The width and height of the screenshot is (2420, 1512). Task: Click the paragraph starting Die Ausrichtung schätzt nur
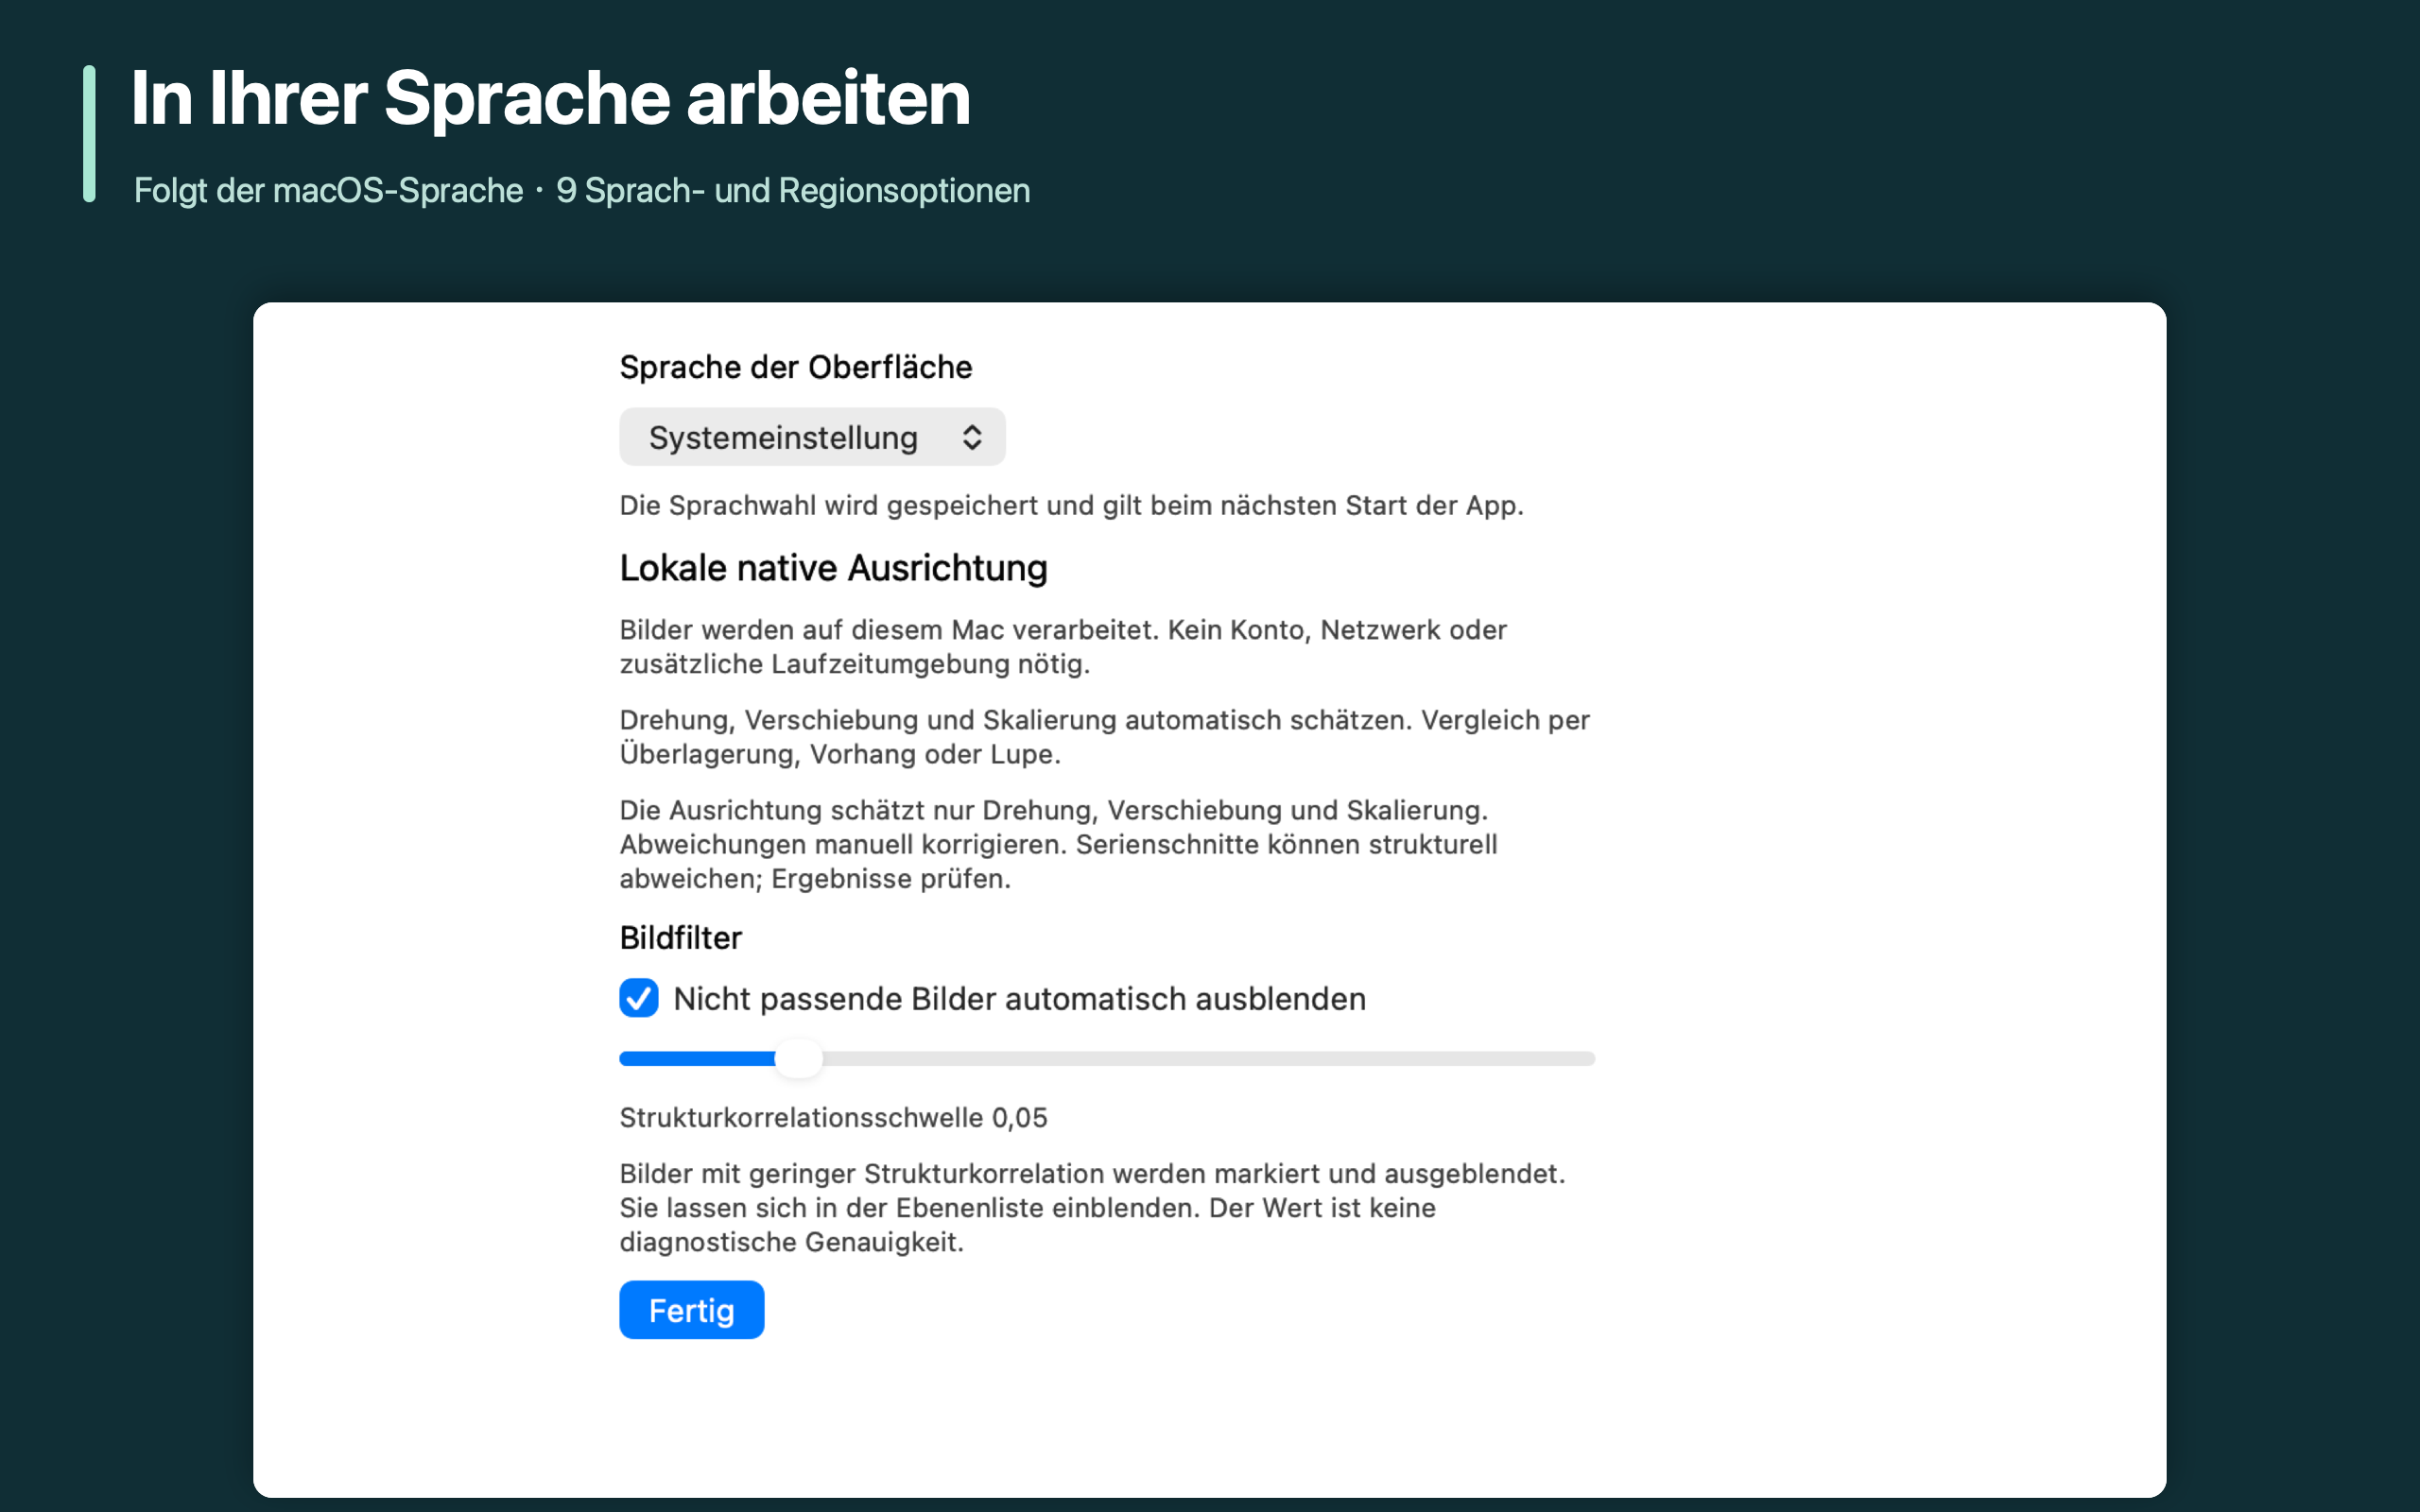[1059, 844]
